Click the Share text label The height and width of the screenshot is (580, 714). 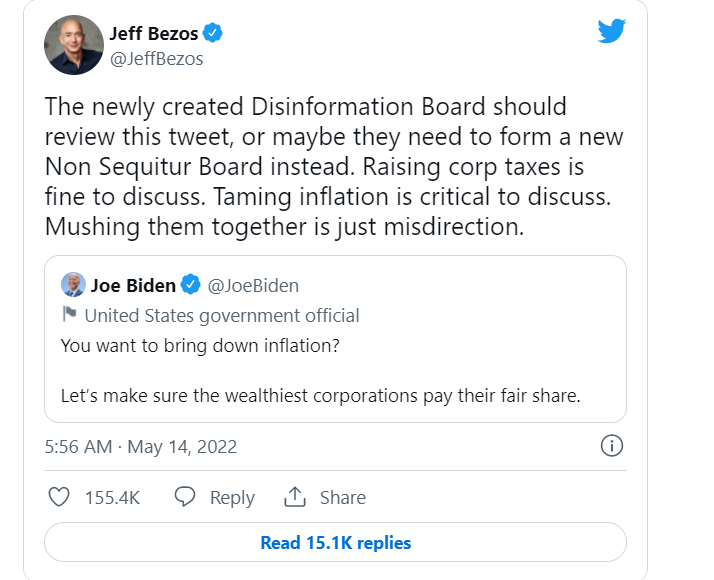click(x=342, y=498)
